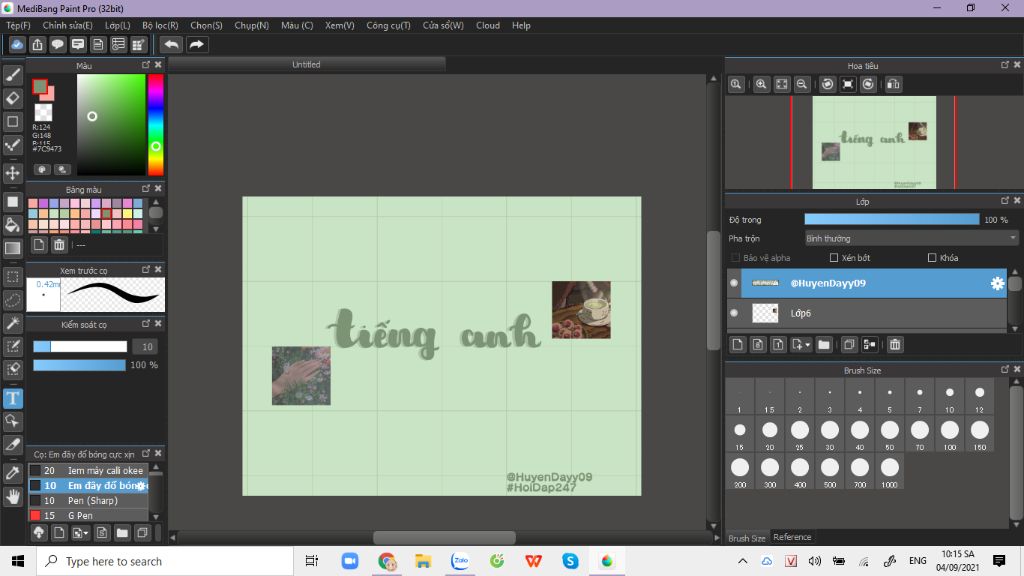This screenshot has height=576, width=1024.
Task: Click the canvas horizontal scrollbar
Action: click(444, 537)
